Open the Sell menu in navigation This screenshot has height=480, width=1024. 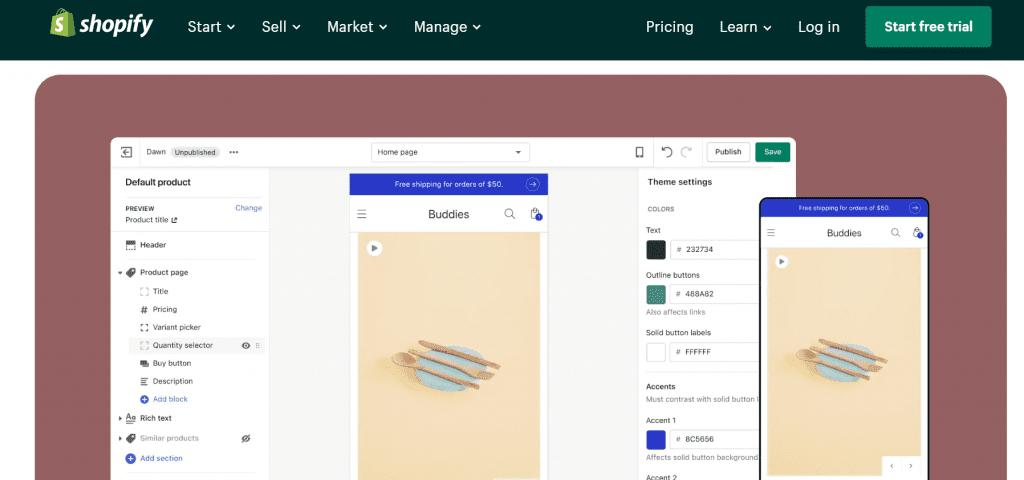[281, 27]
